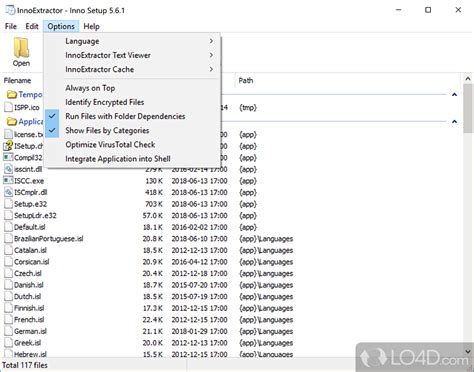Sort by the Filename column header
474x372 pixels.
[17, 80]
